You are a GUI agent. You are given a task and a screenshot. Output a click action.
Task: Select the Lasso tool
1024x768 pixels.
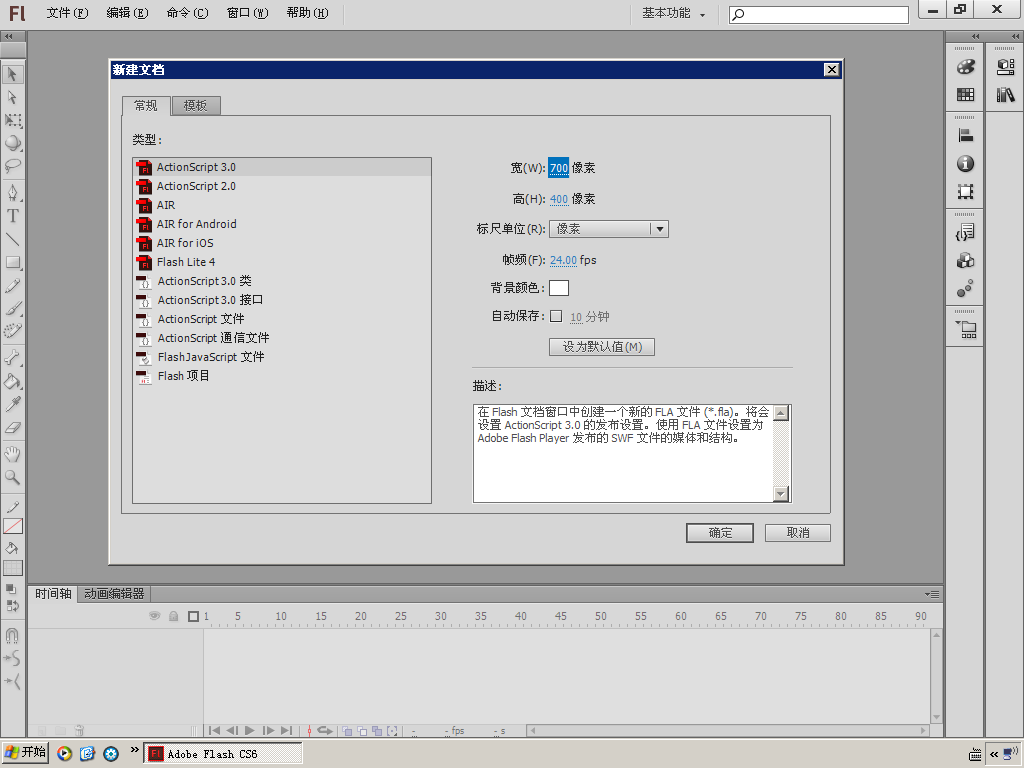click(12, 166)
